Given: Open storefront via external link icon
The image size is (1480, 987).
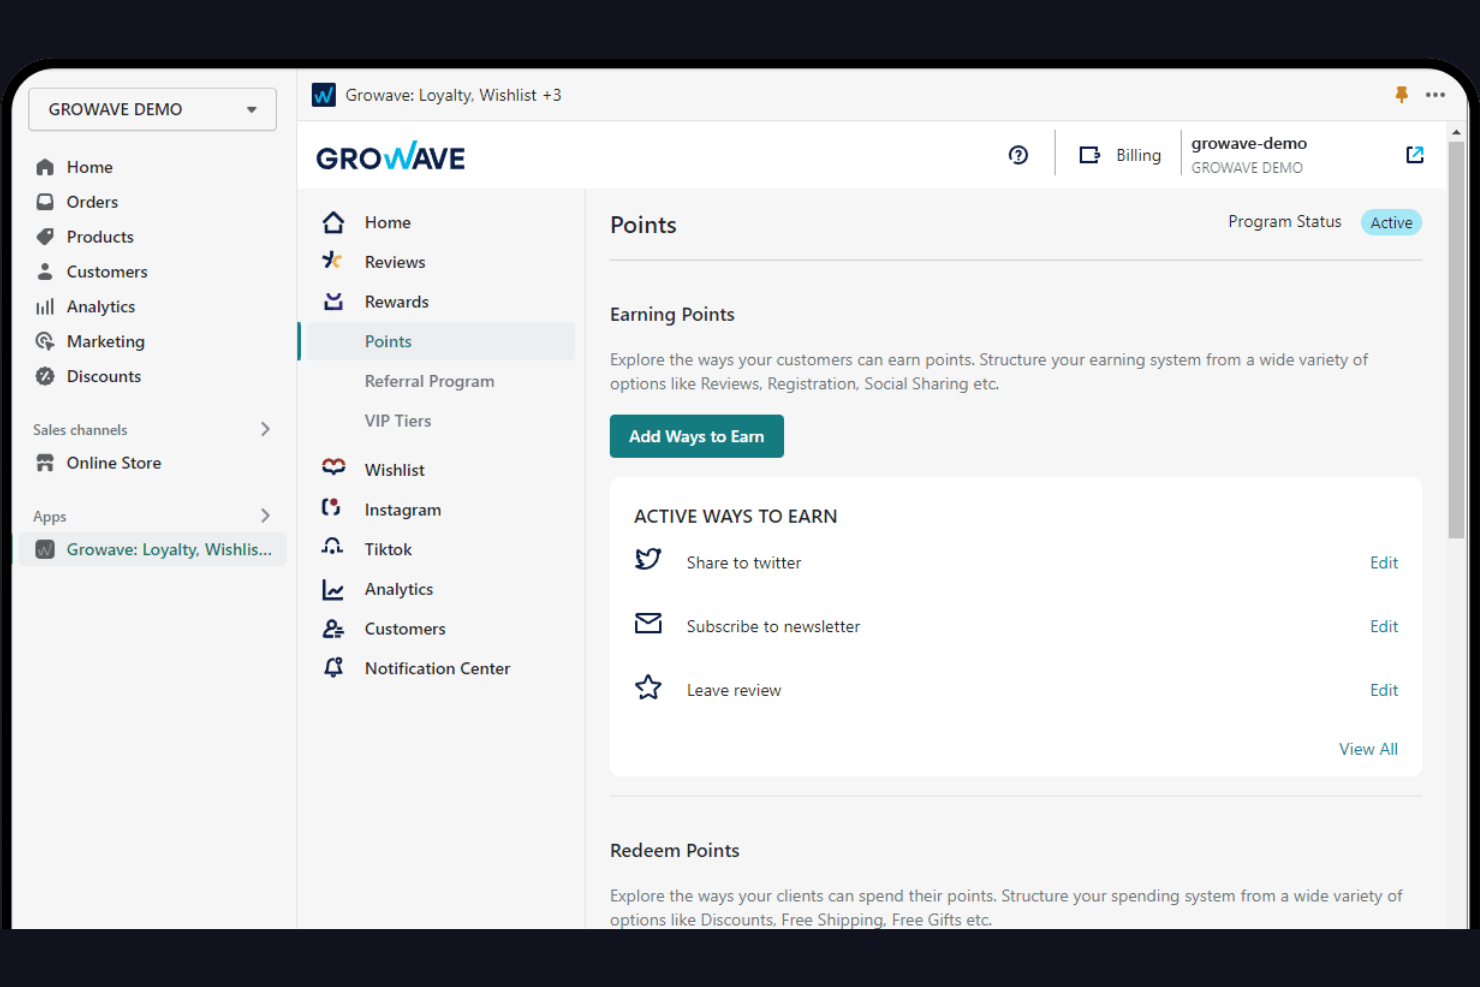Looking at the screenshot, I should (1414, 155).
